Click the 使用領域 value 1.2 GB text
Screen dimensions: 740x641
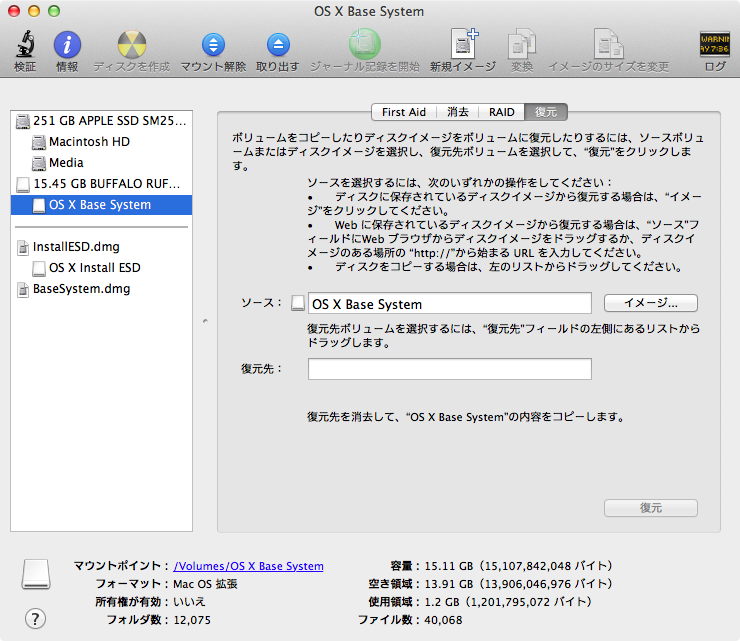[x=508, y=602]
